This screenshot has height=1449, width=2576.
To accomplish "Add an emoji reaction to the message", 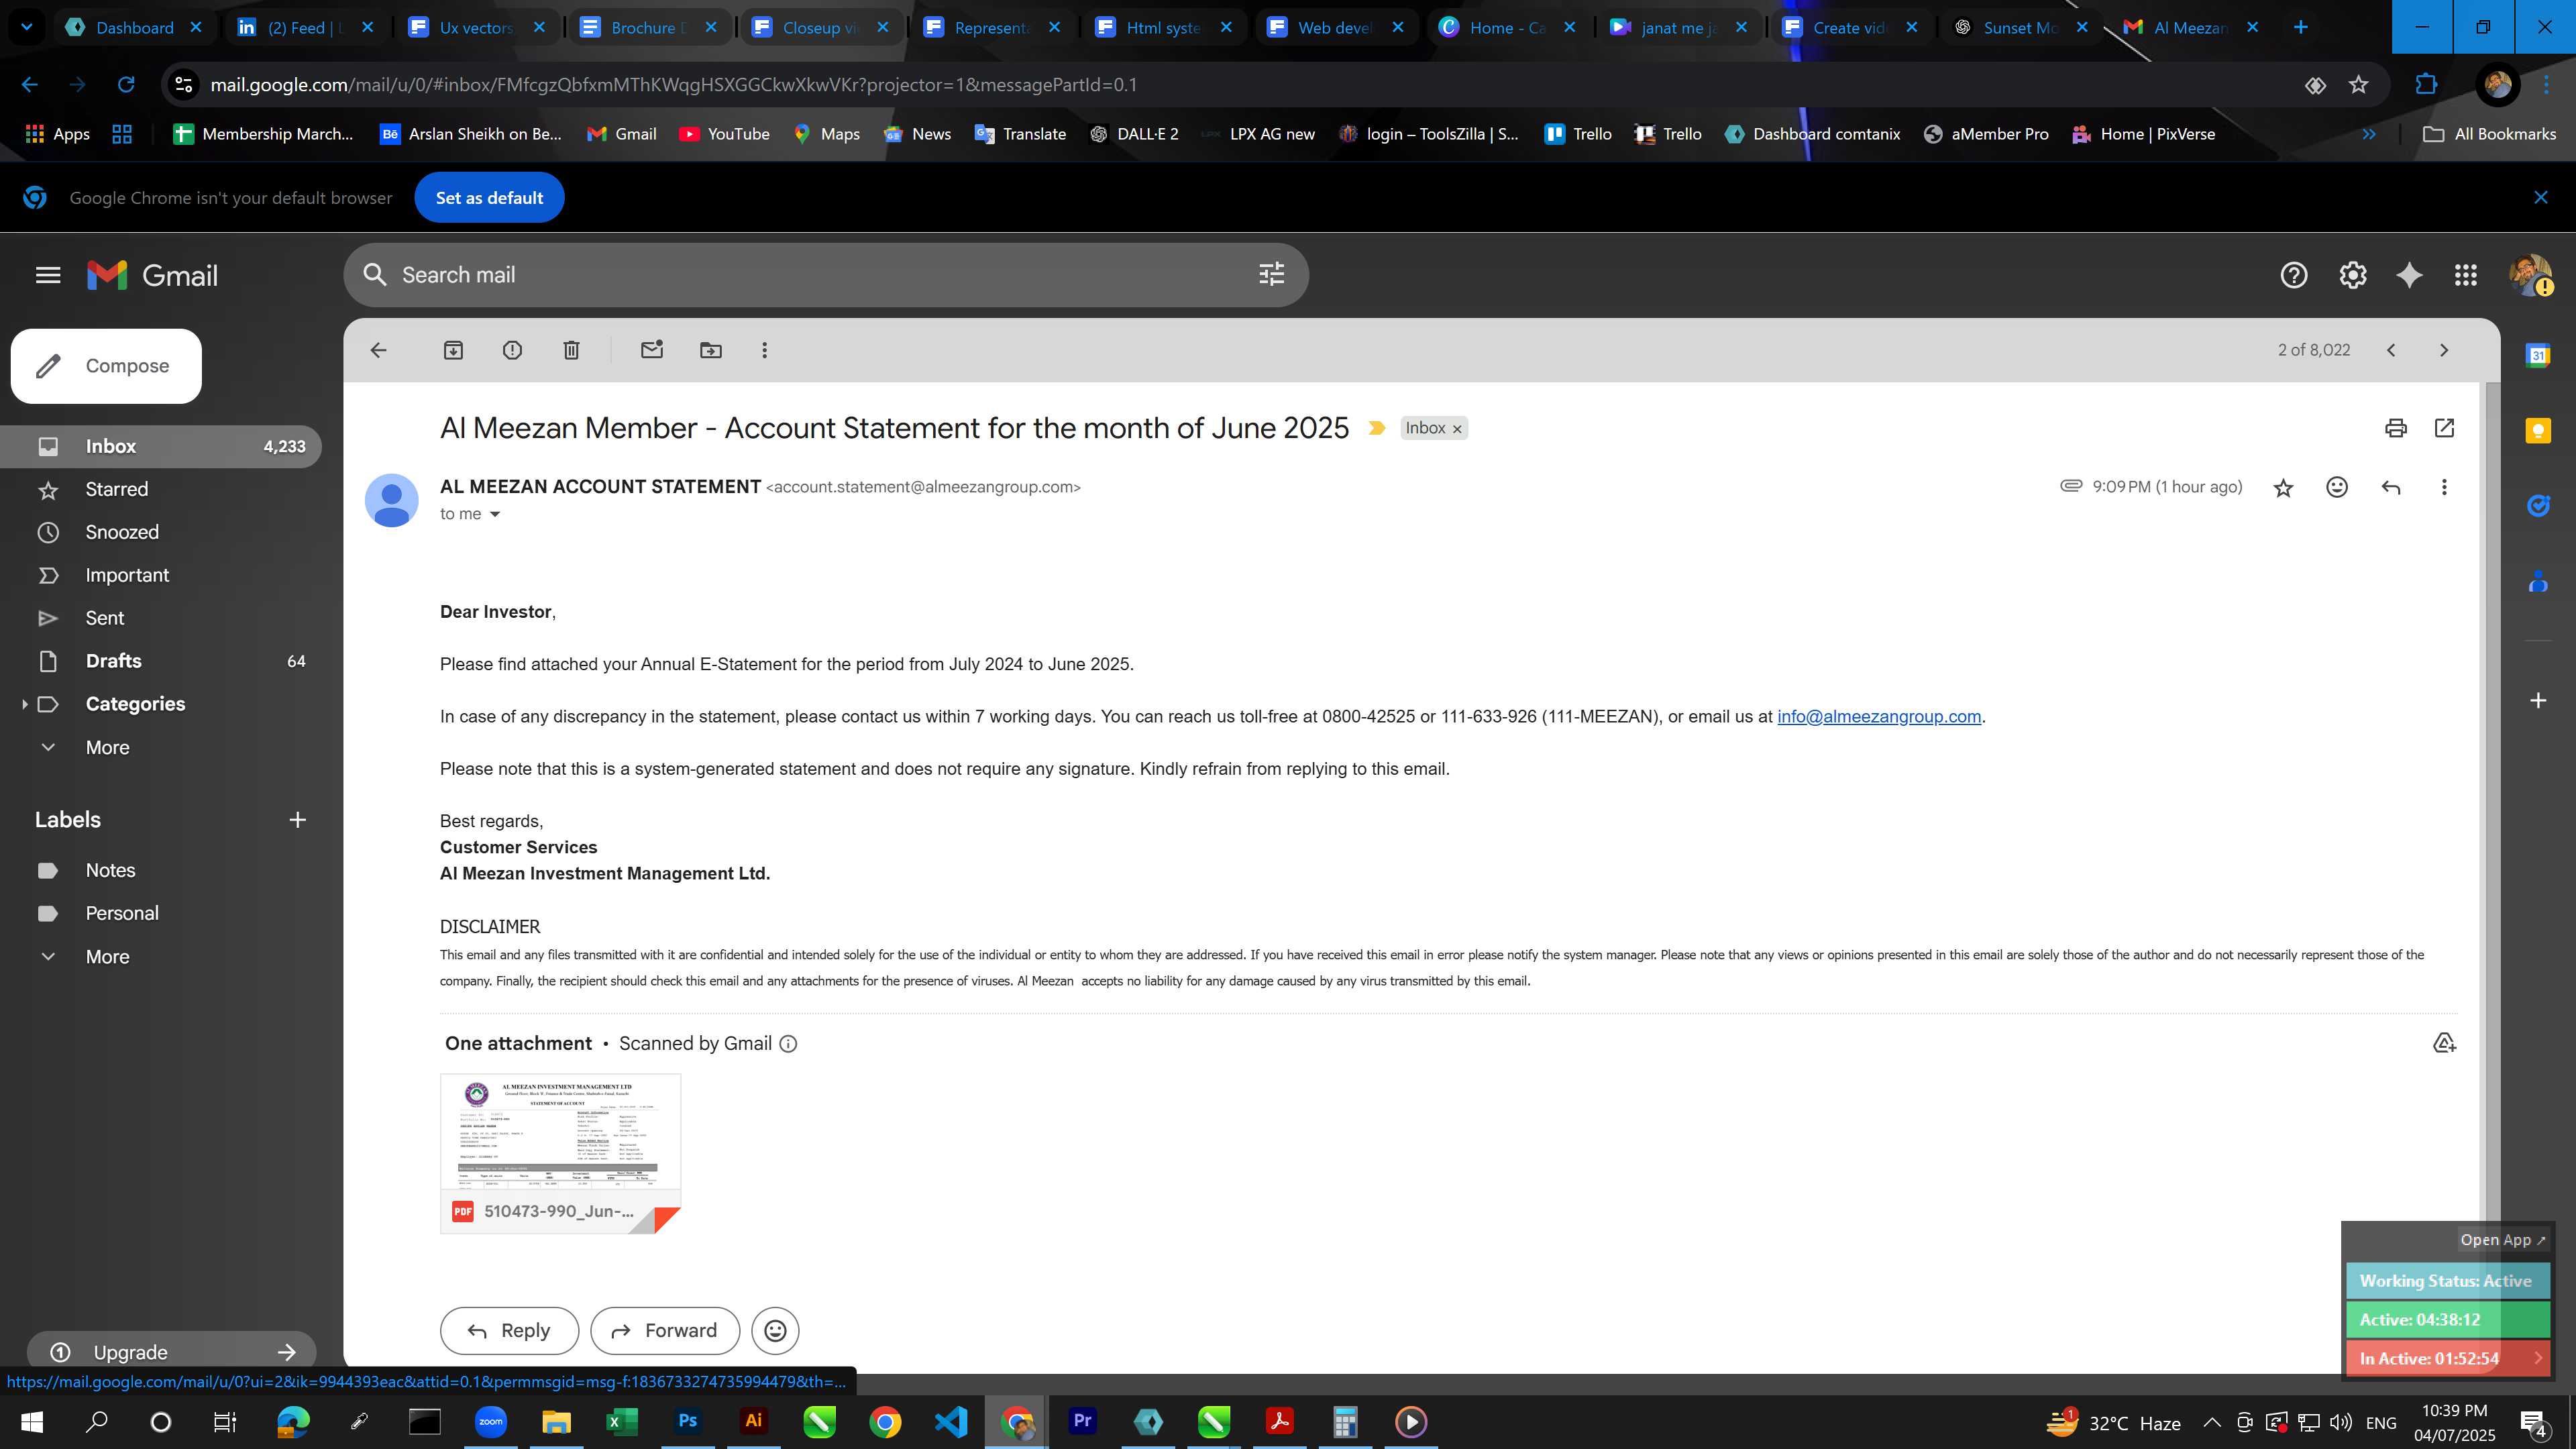I will [2337, 487].
